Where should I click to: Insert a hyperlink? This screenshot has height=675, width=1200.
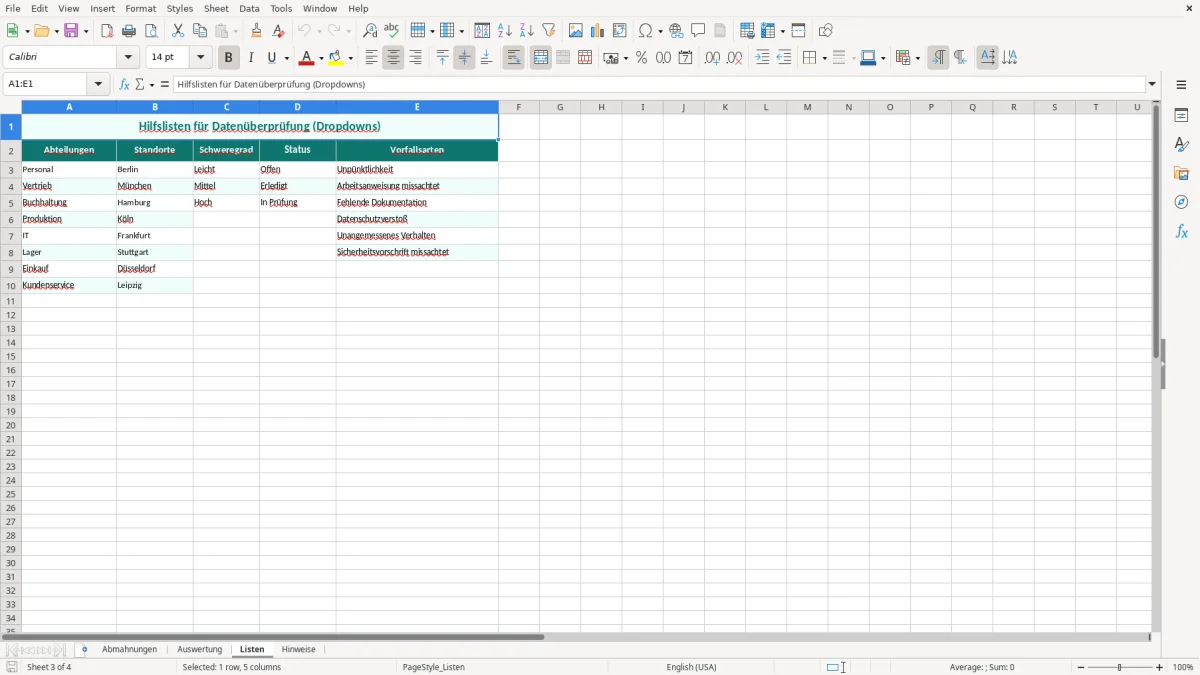tap(676, 31)
